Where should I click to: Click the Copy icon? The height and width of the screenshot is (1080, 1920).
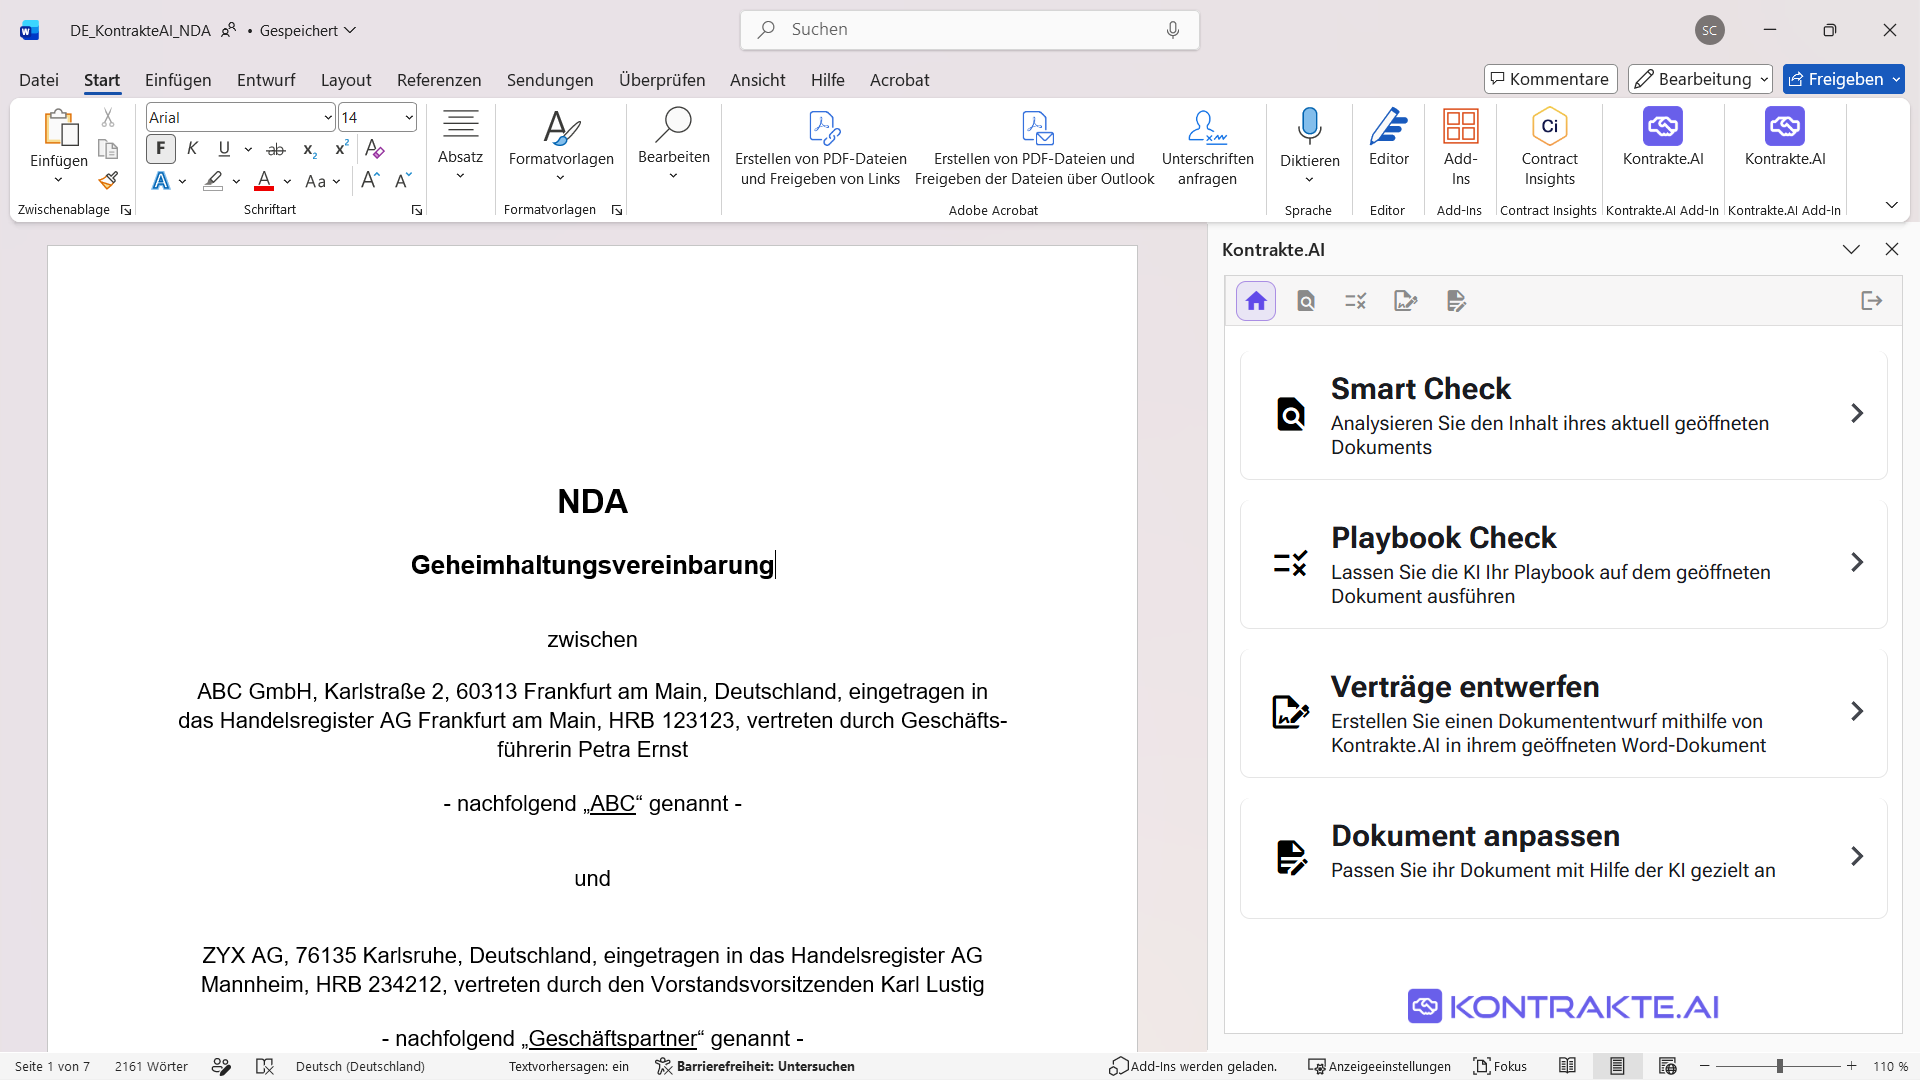pos(108,150)
